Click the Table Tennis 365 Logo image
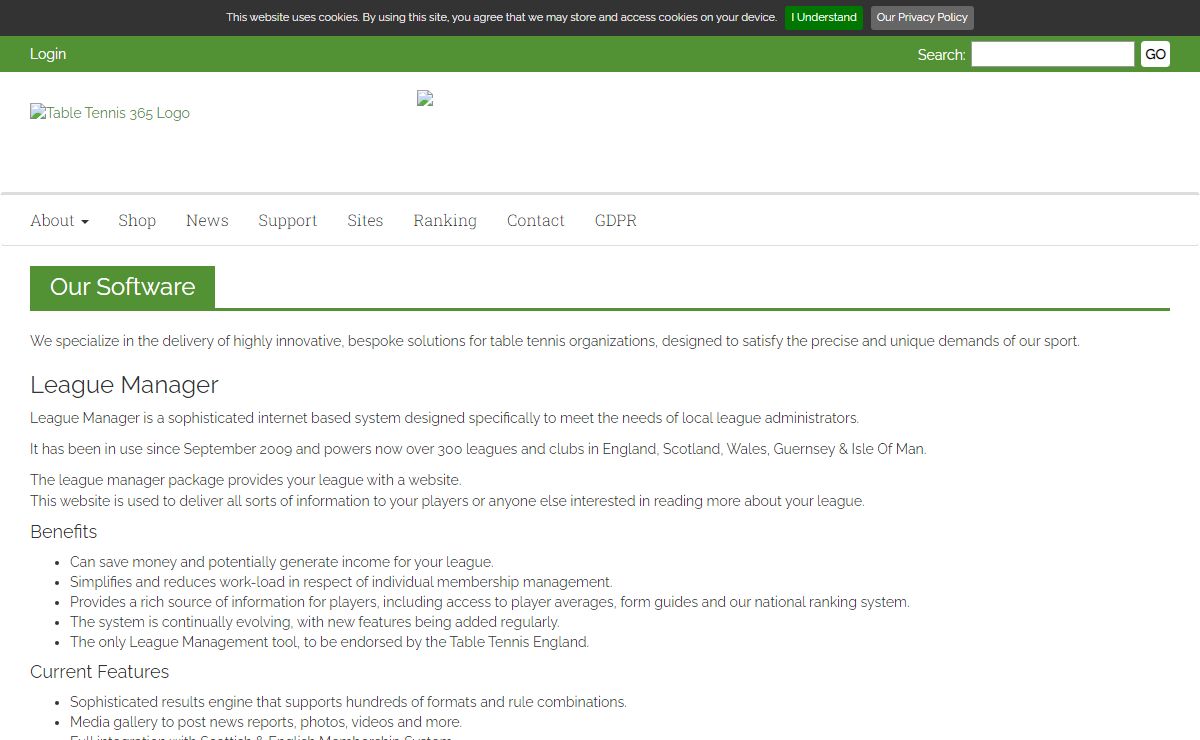 (110, 113)
